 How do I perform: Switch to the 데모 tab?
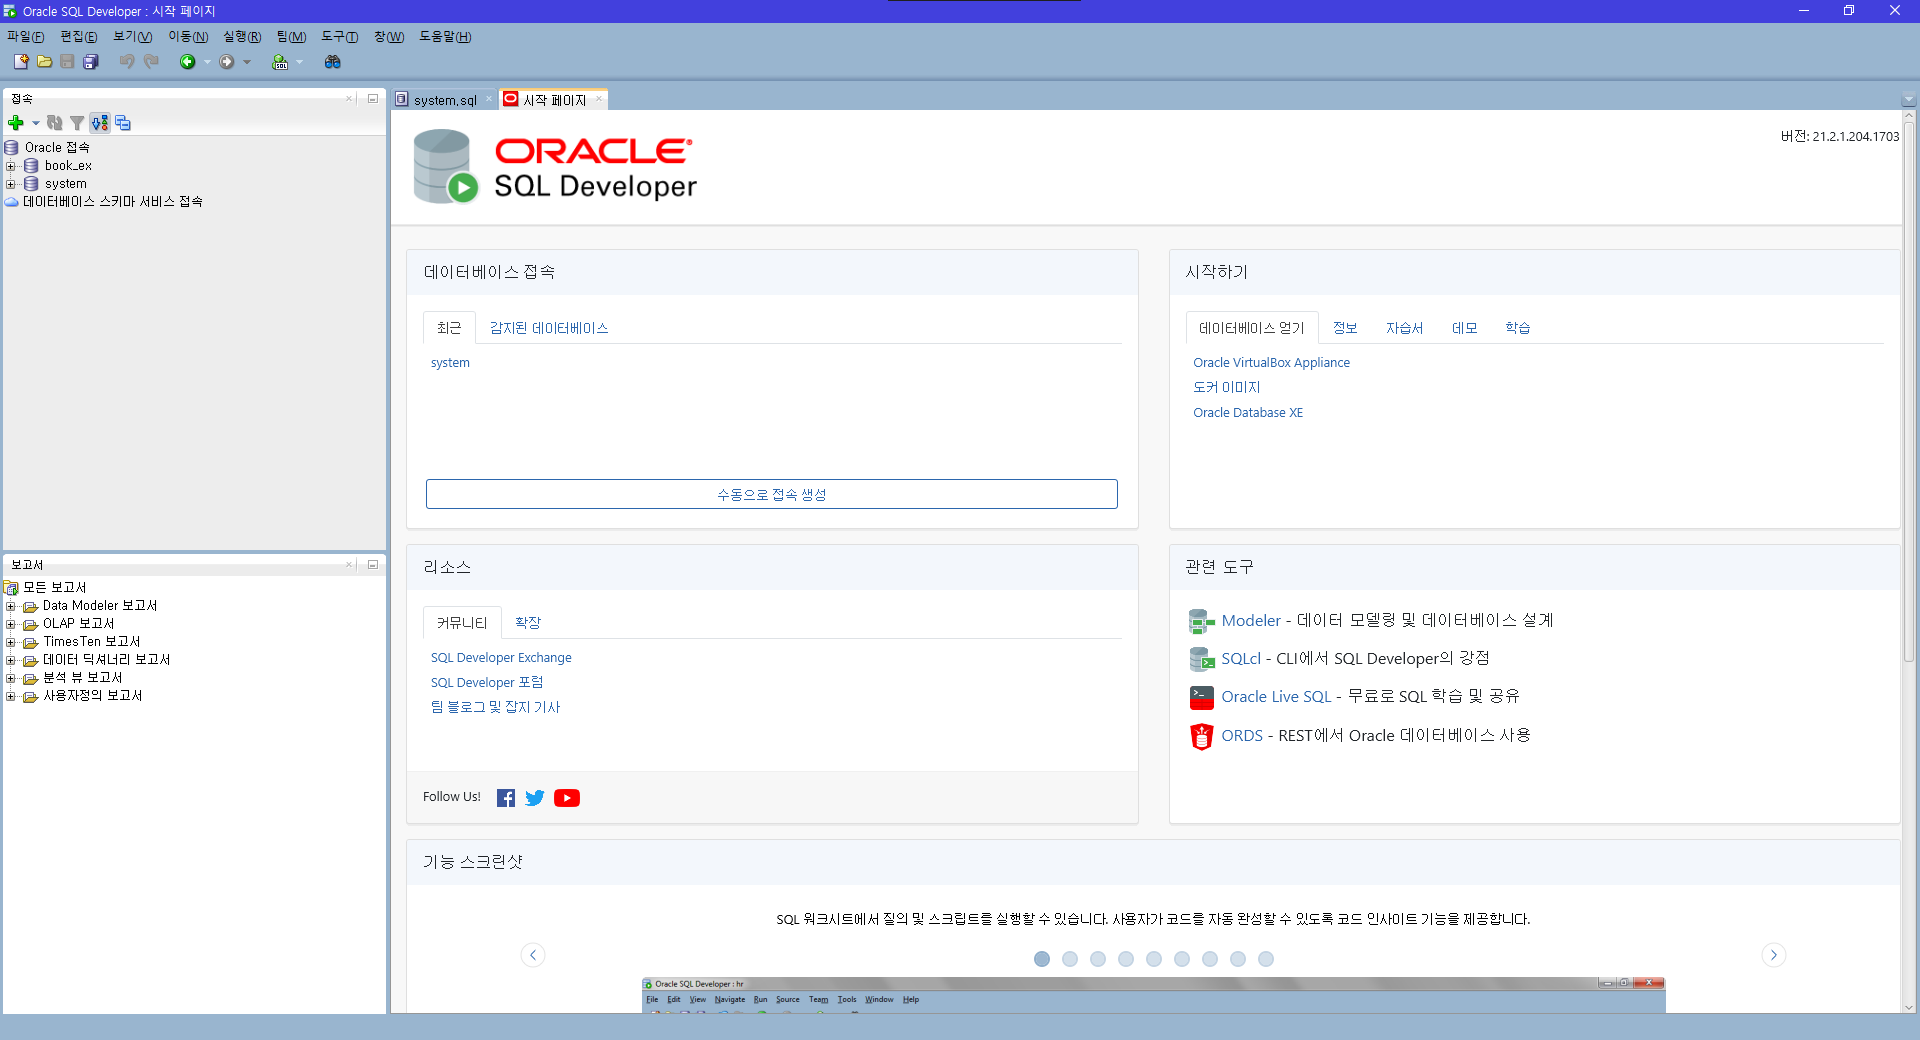point(1464,328)
